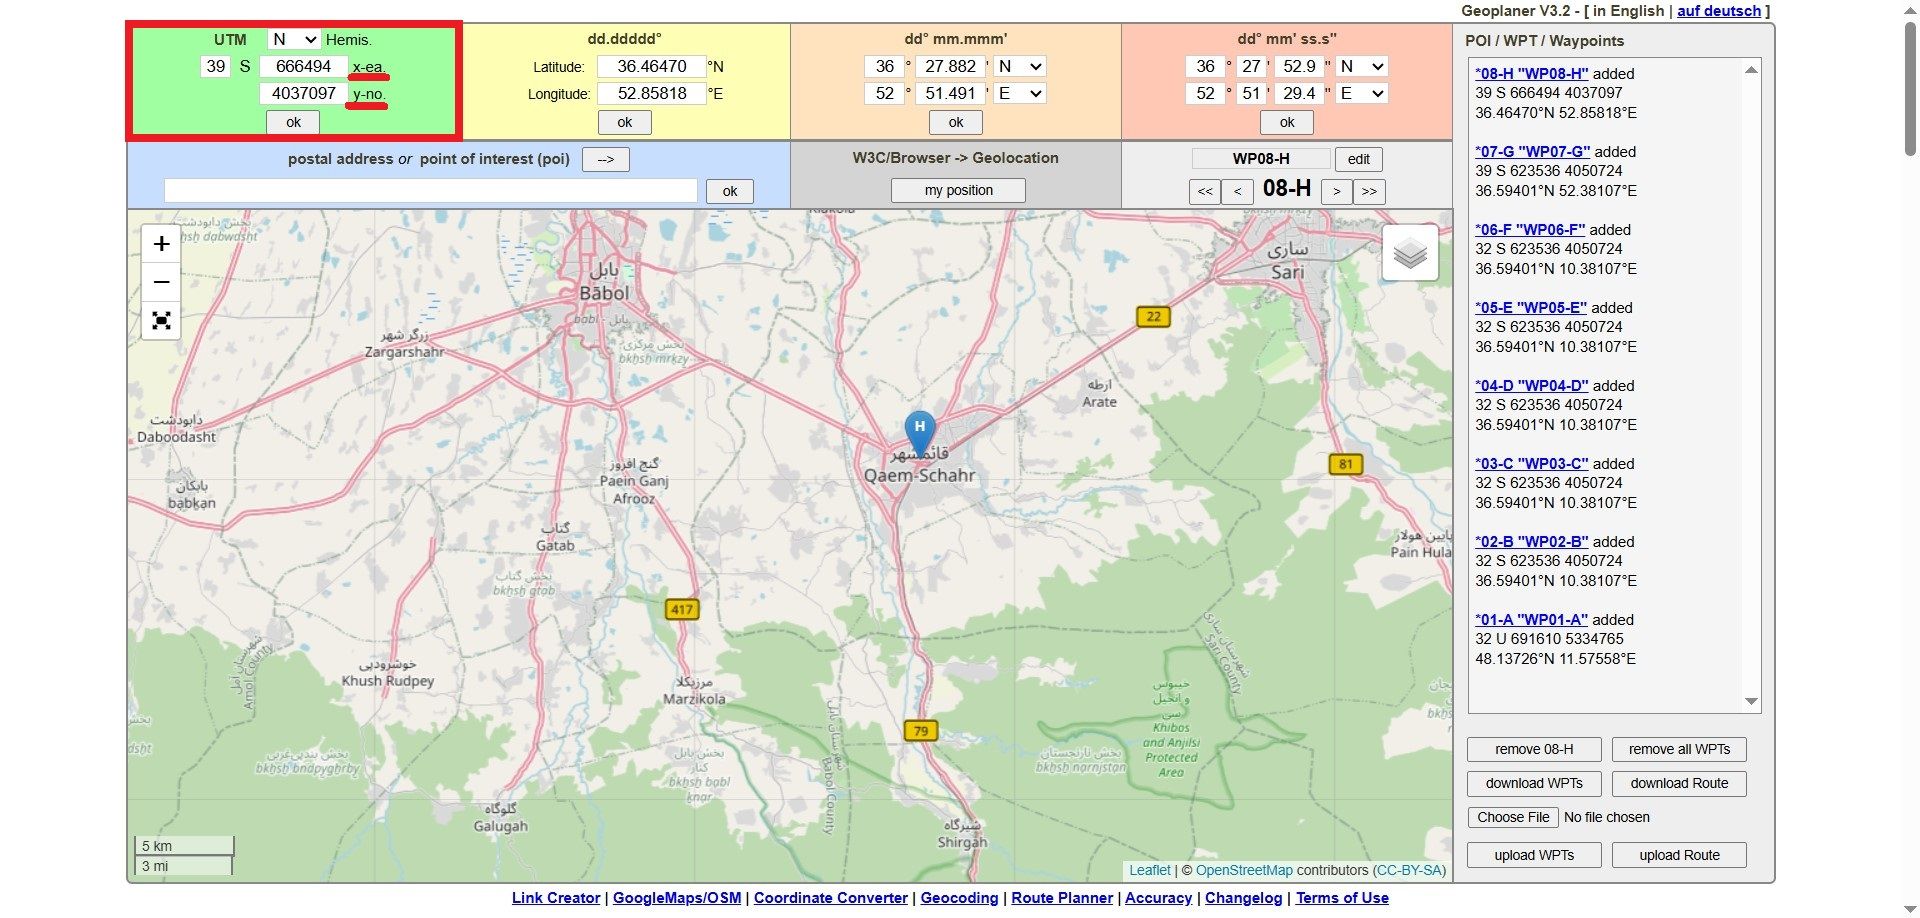Viewport: 1920px width, 918px height.
Task: Click the fullscreen map icon
Action: 161,321
